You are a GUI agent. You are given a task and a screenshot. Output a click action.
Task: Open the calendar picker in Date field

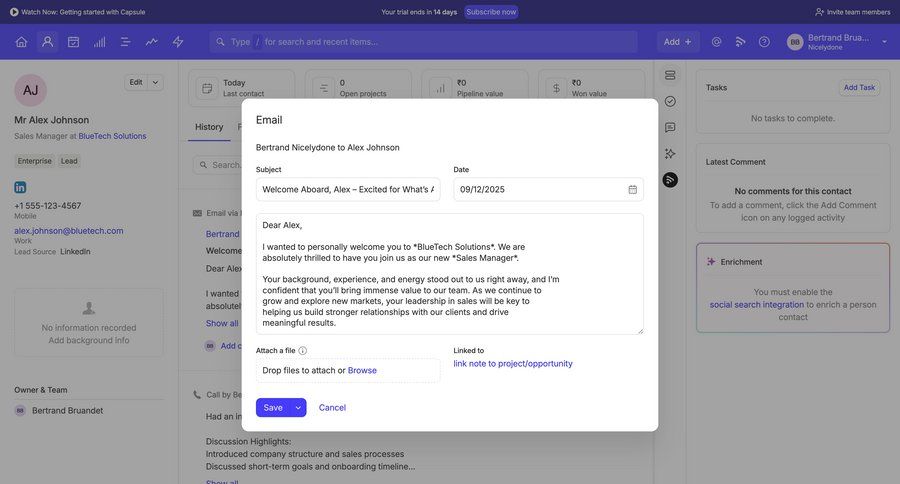pos(632,189)
